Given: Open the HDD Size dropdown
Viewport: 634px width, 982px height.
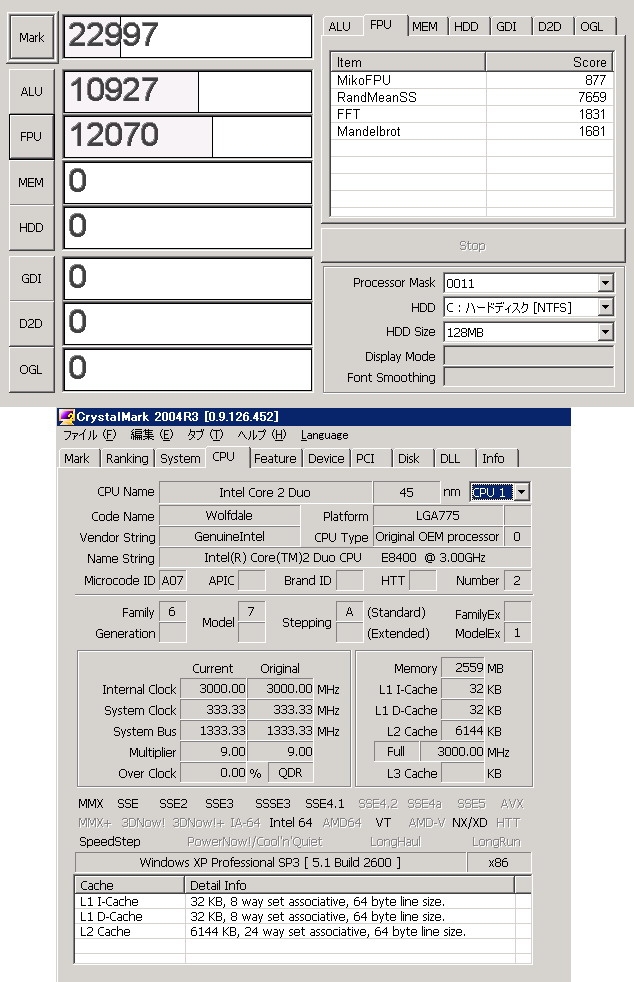Looking at the screenshot, I should (x=605, y=332).
